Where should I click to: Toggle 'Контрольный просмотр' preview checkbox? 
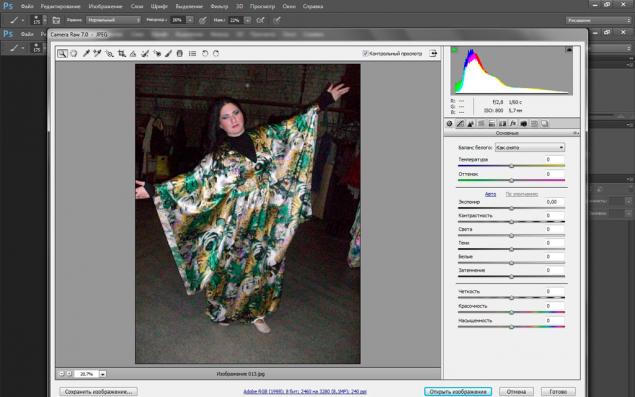click(365, 53)
